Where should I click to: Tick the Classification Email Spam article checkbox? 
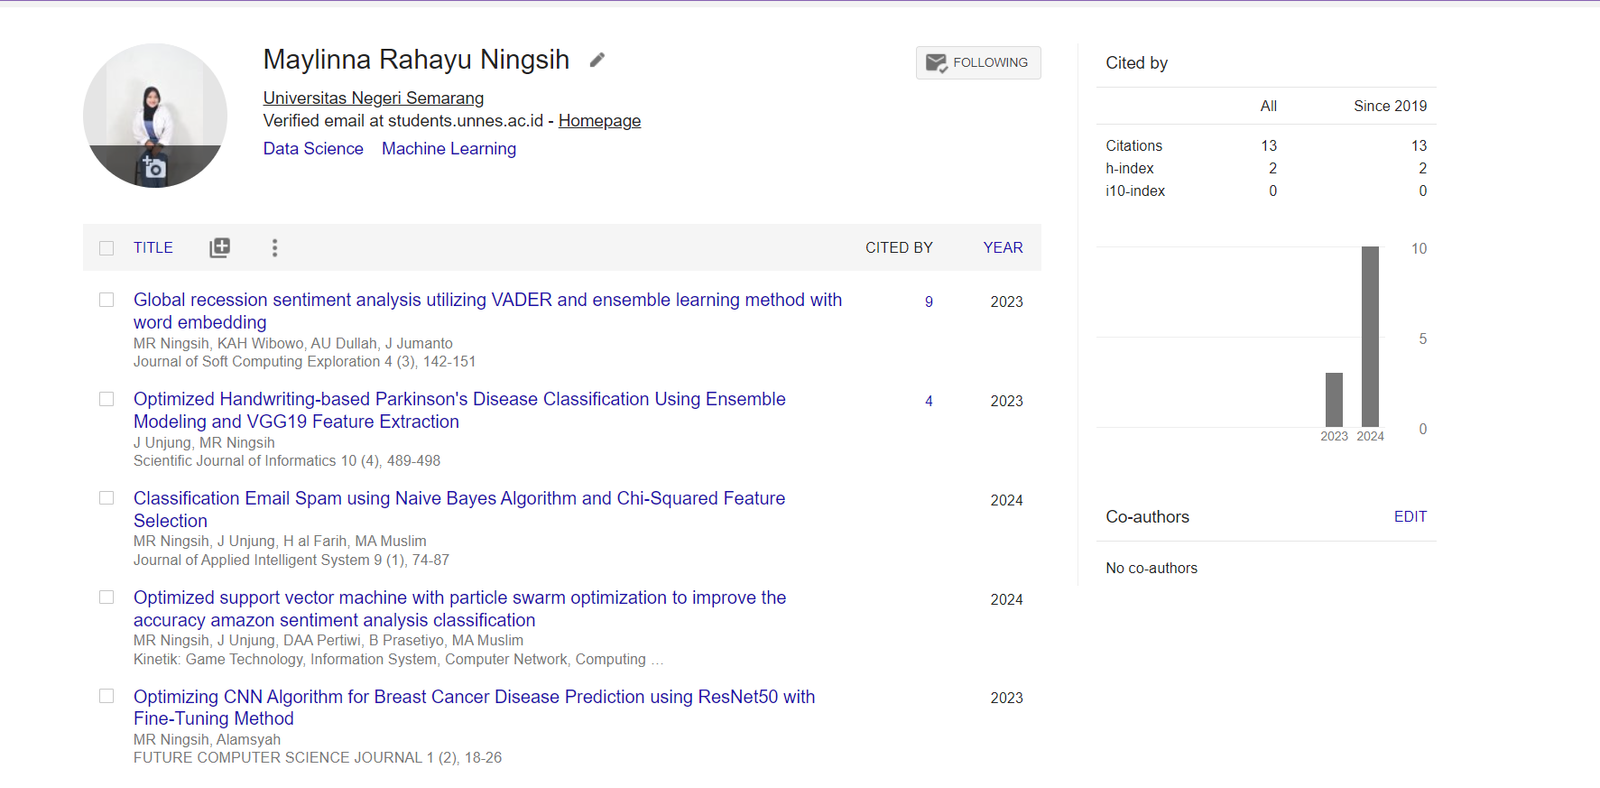[x=107, y=498]
